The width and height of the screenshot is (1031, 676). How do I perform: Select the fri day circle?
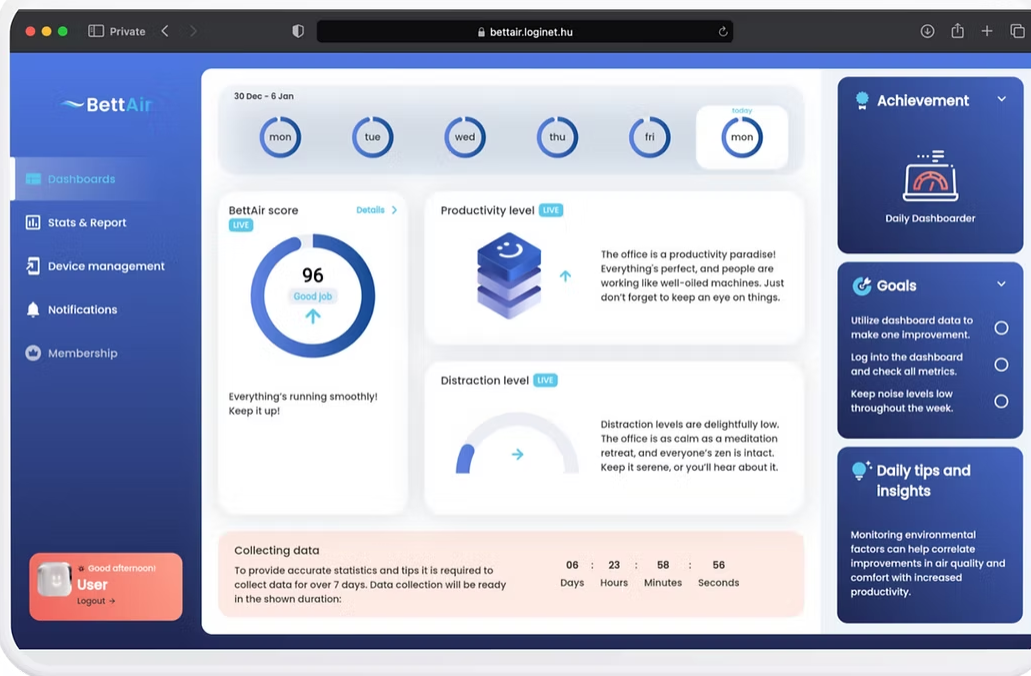(x=650, y=137)
